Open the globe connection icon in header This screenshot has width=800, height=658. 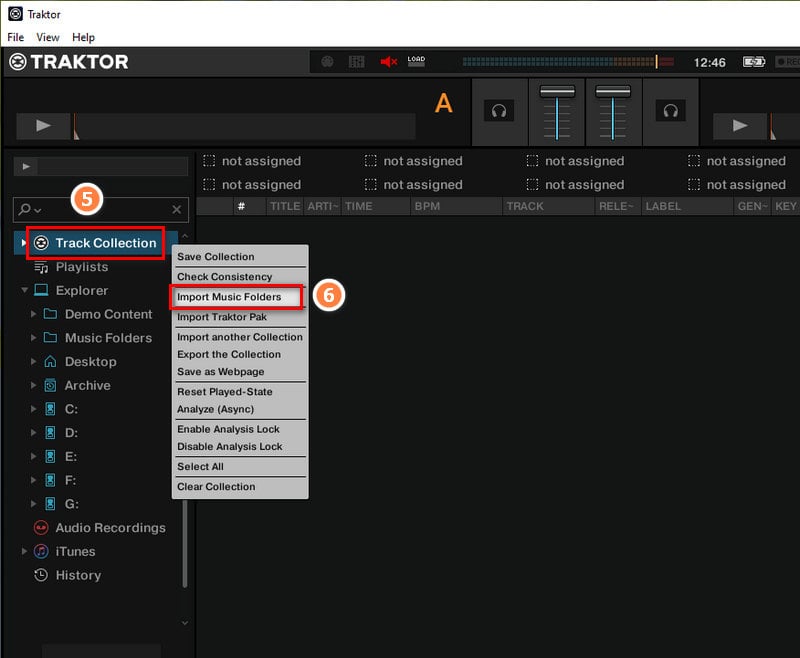click(327, 62)
